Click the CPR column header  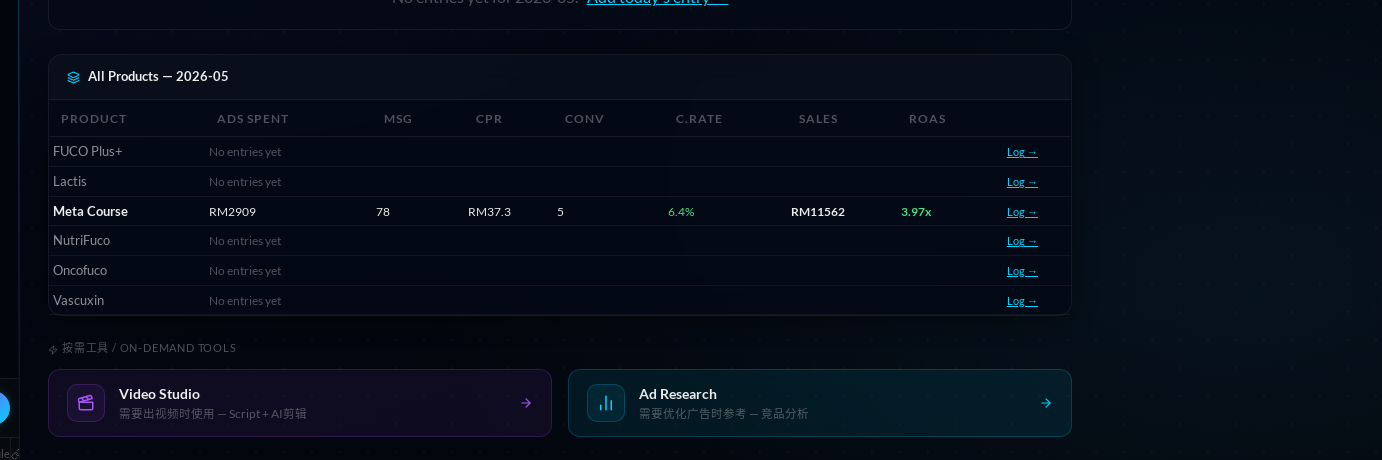[489, 119]
